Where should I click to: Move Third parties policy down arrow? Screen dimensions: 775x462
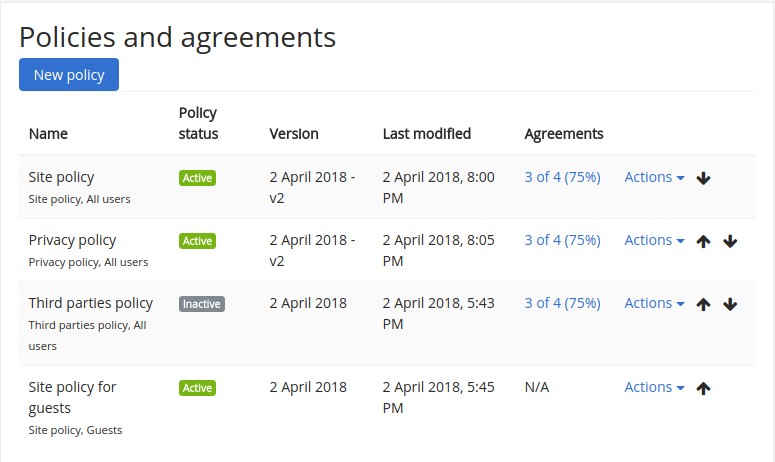(730, 304)
